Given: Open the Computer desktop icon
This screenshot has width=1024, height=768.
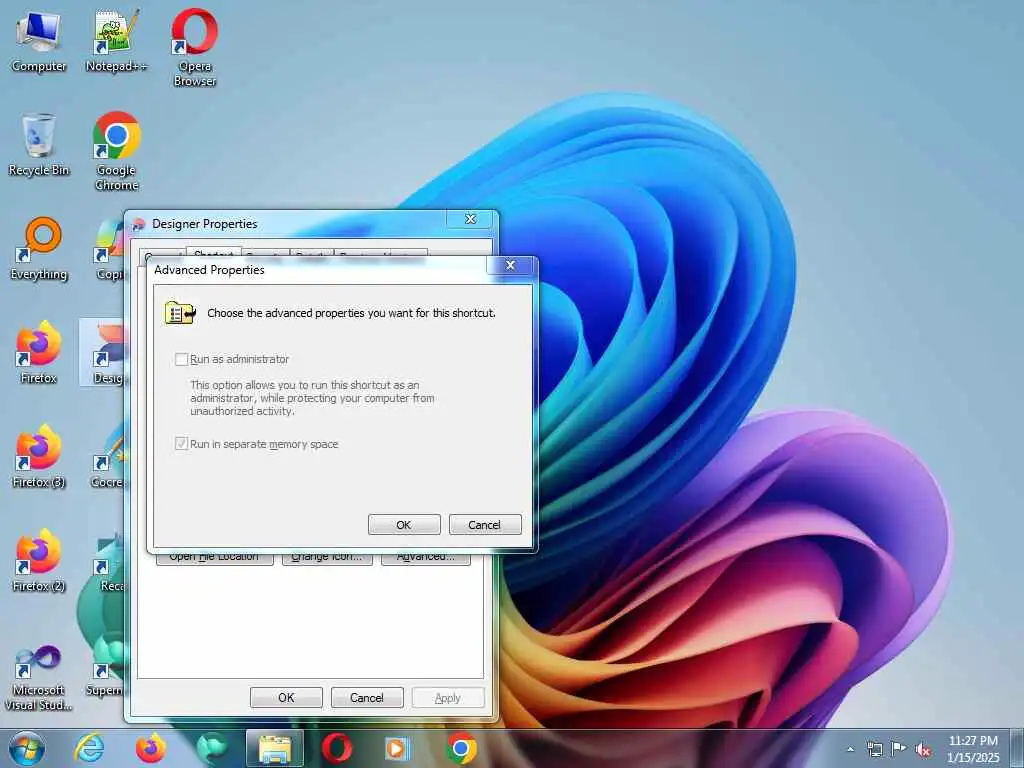Looking at the screenshot, I should point(39,40).
